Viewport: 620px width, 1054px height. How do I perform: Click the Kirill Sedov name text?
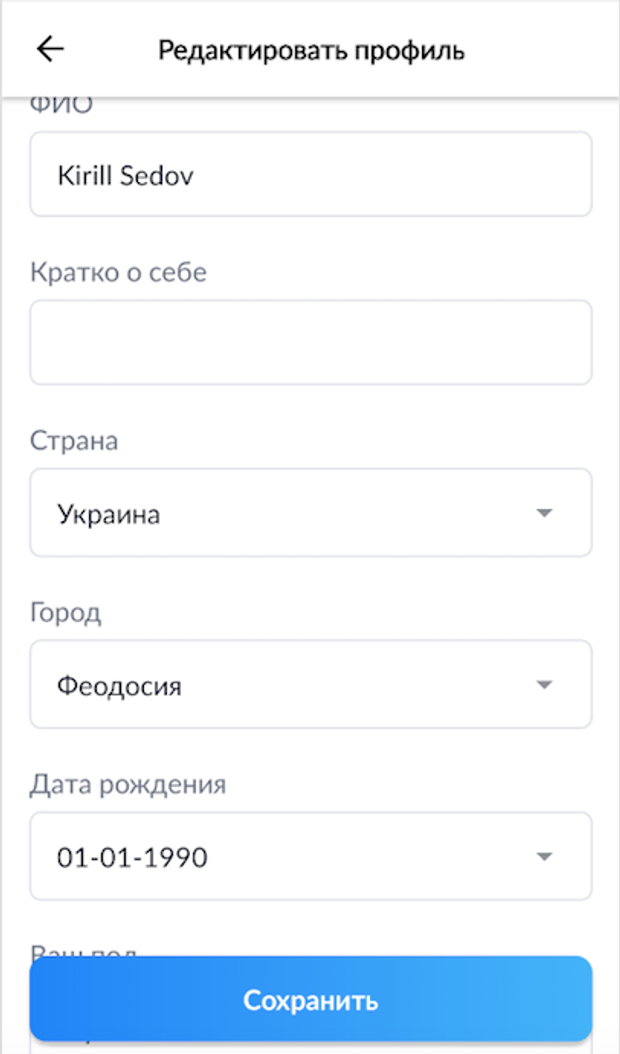point(126,176)
